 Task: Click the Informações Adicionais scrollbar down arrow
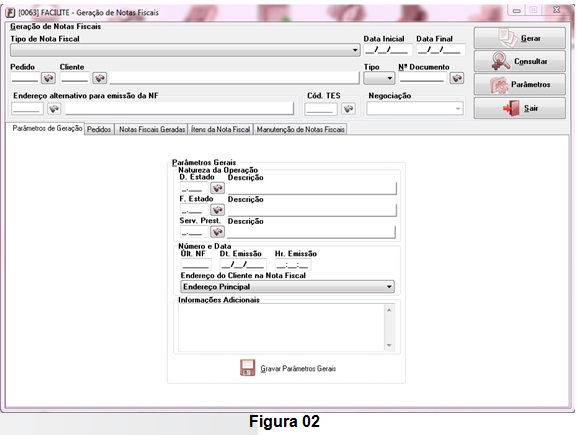click(x=389, y=346)
